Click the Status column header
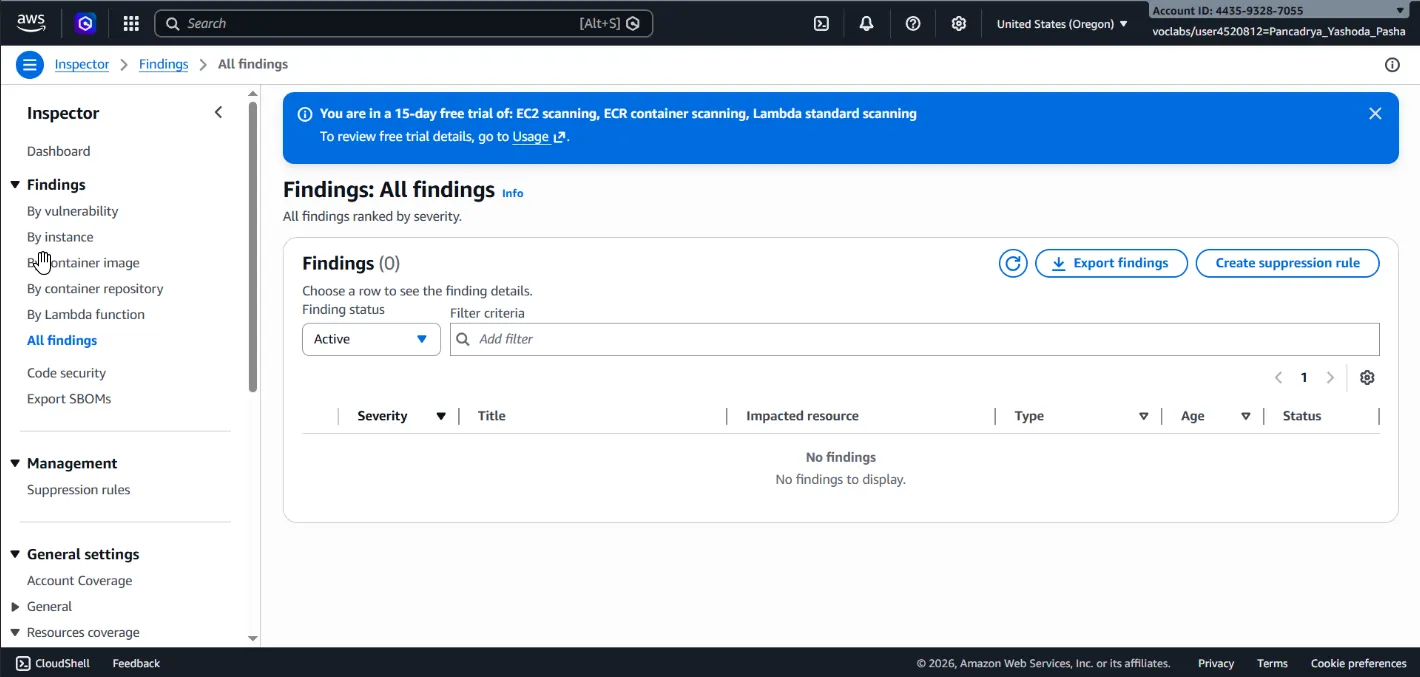 tap(1302, 416)
